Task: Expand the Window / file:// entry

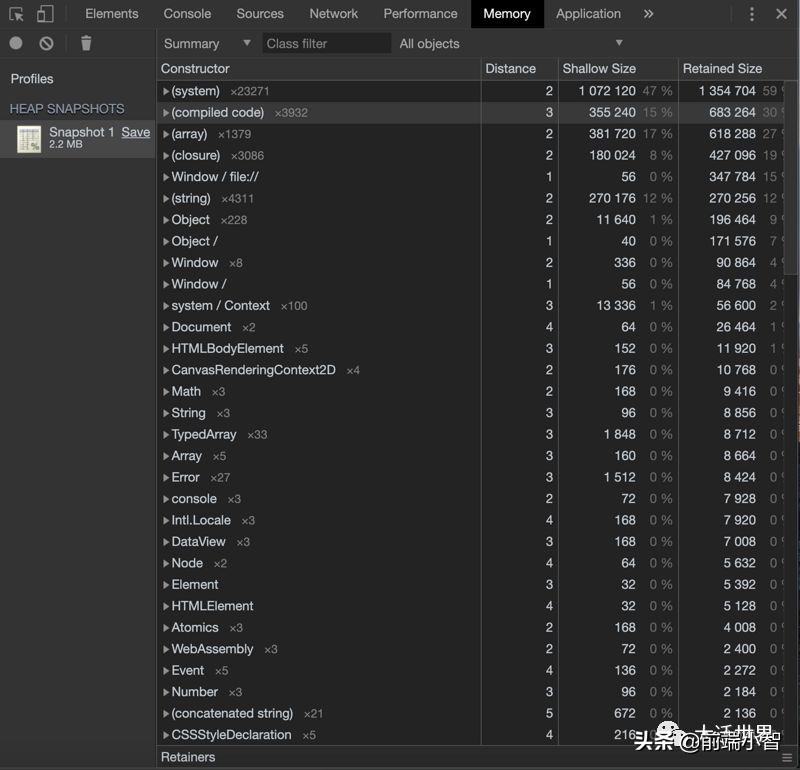Action: tap(168, 177)
